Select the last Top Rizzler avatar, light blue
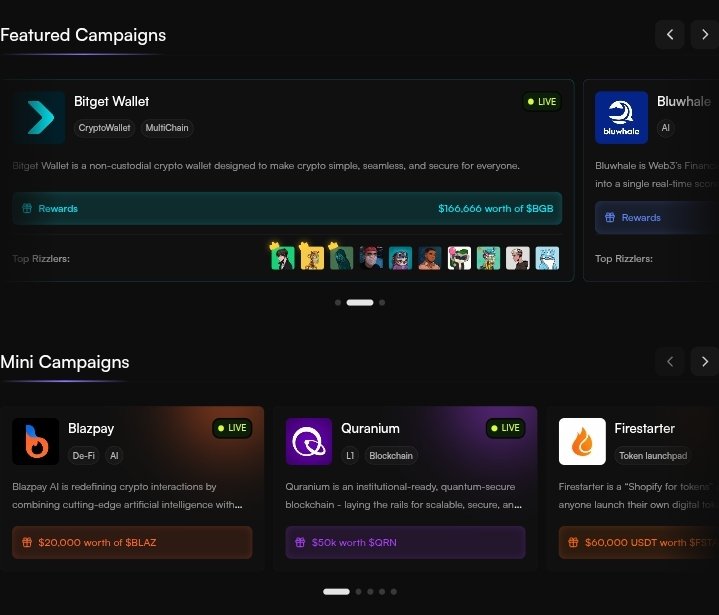719x615 pixels. point(547,258)
